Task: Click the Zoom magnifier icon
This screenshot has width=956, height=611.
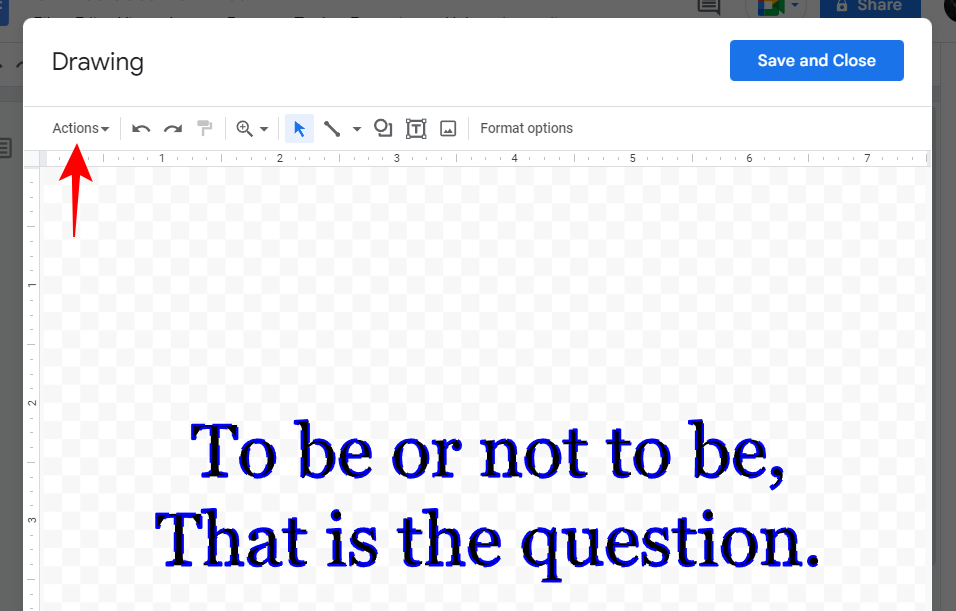Action: (244, 128)
